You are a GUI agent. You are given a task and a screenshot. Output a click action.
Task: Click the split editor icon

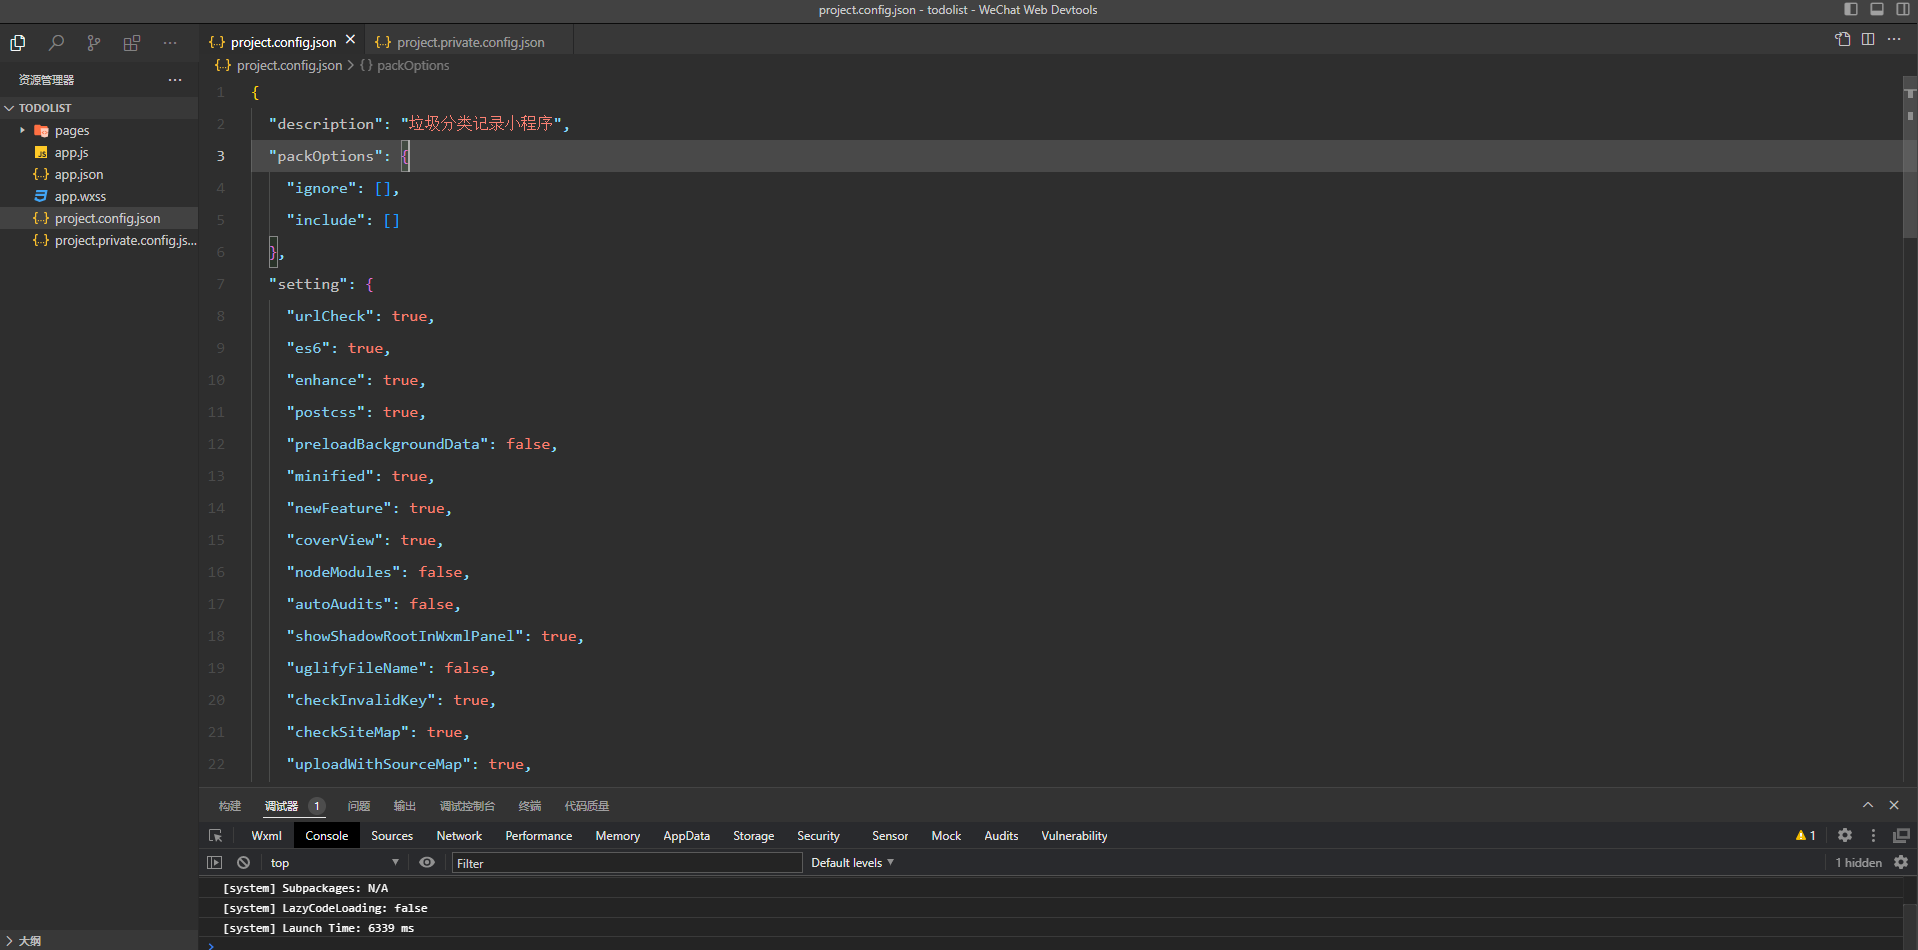pos(1868,39)
